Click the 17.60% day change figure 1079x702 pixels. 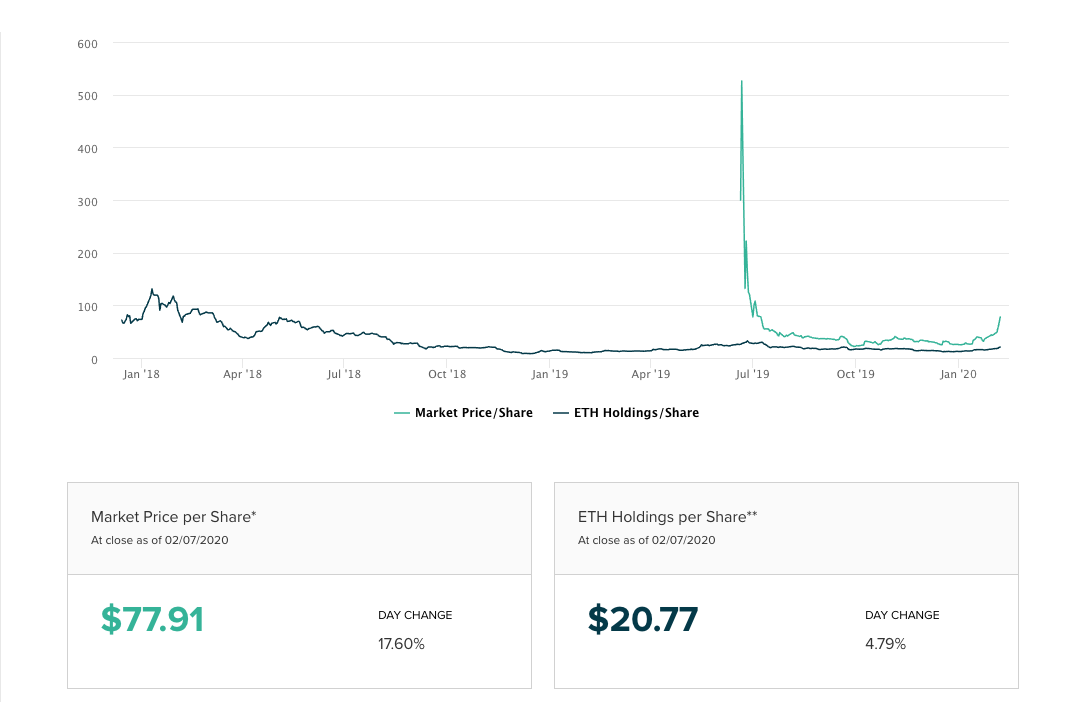click(x=401, y=644)
